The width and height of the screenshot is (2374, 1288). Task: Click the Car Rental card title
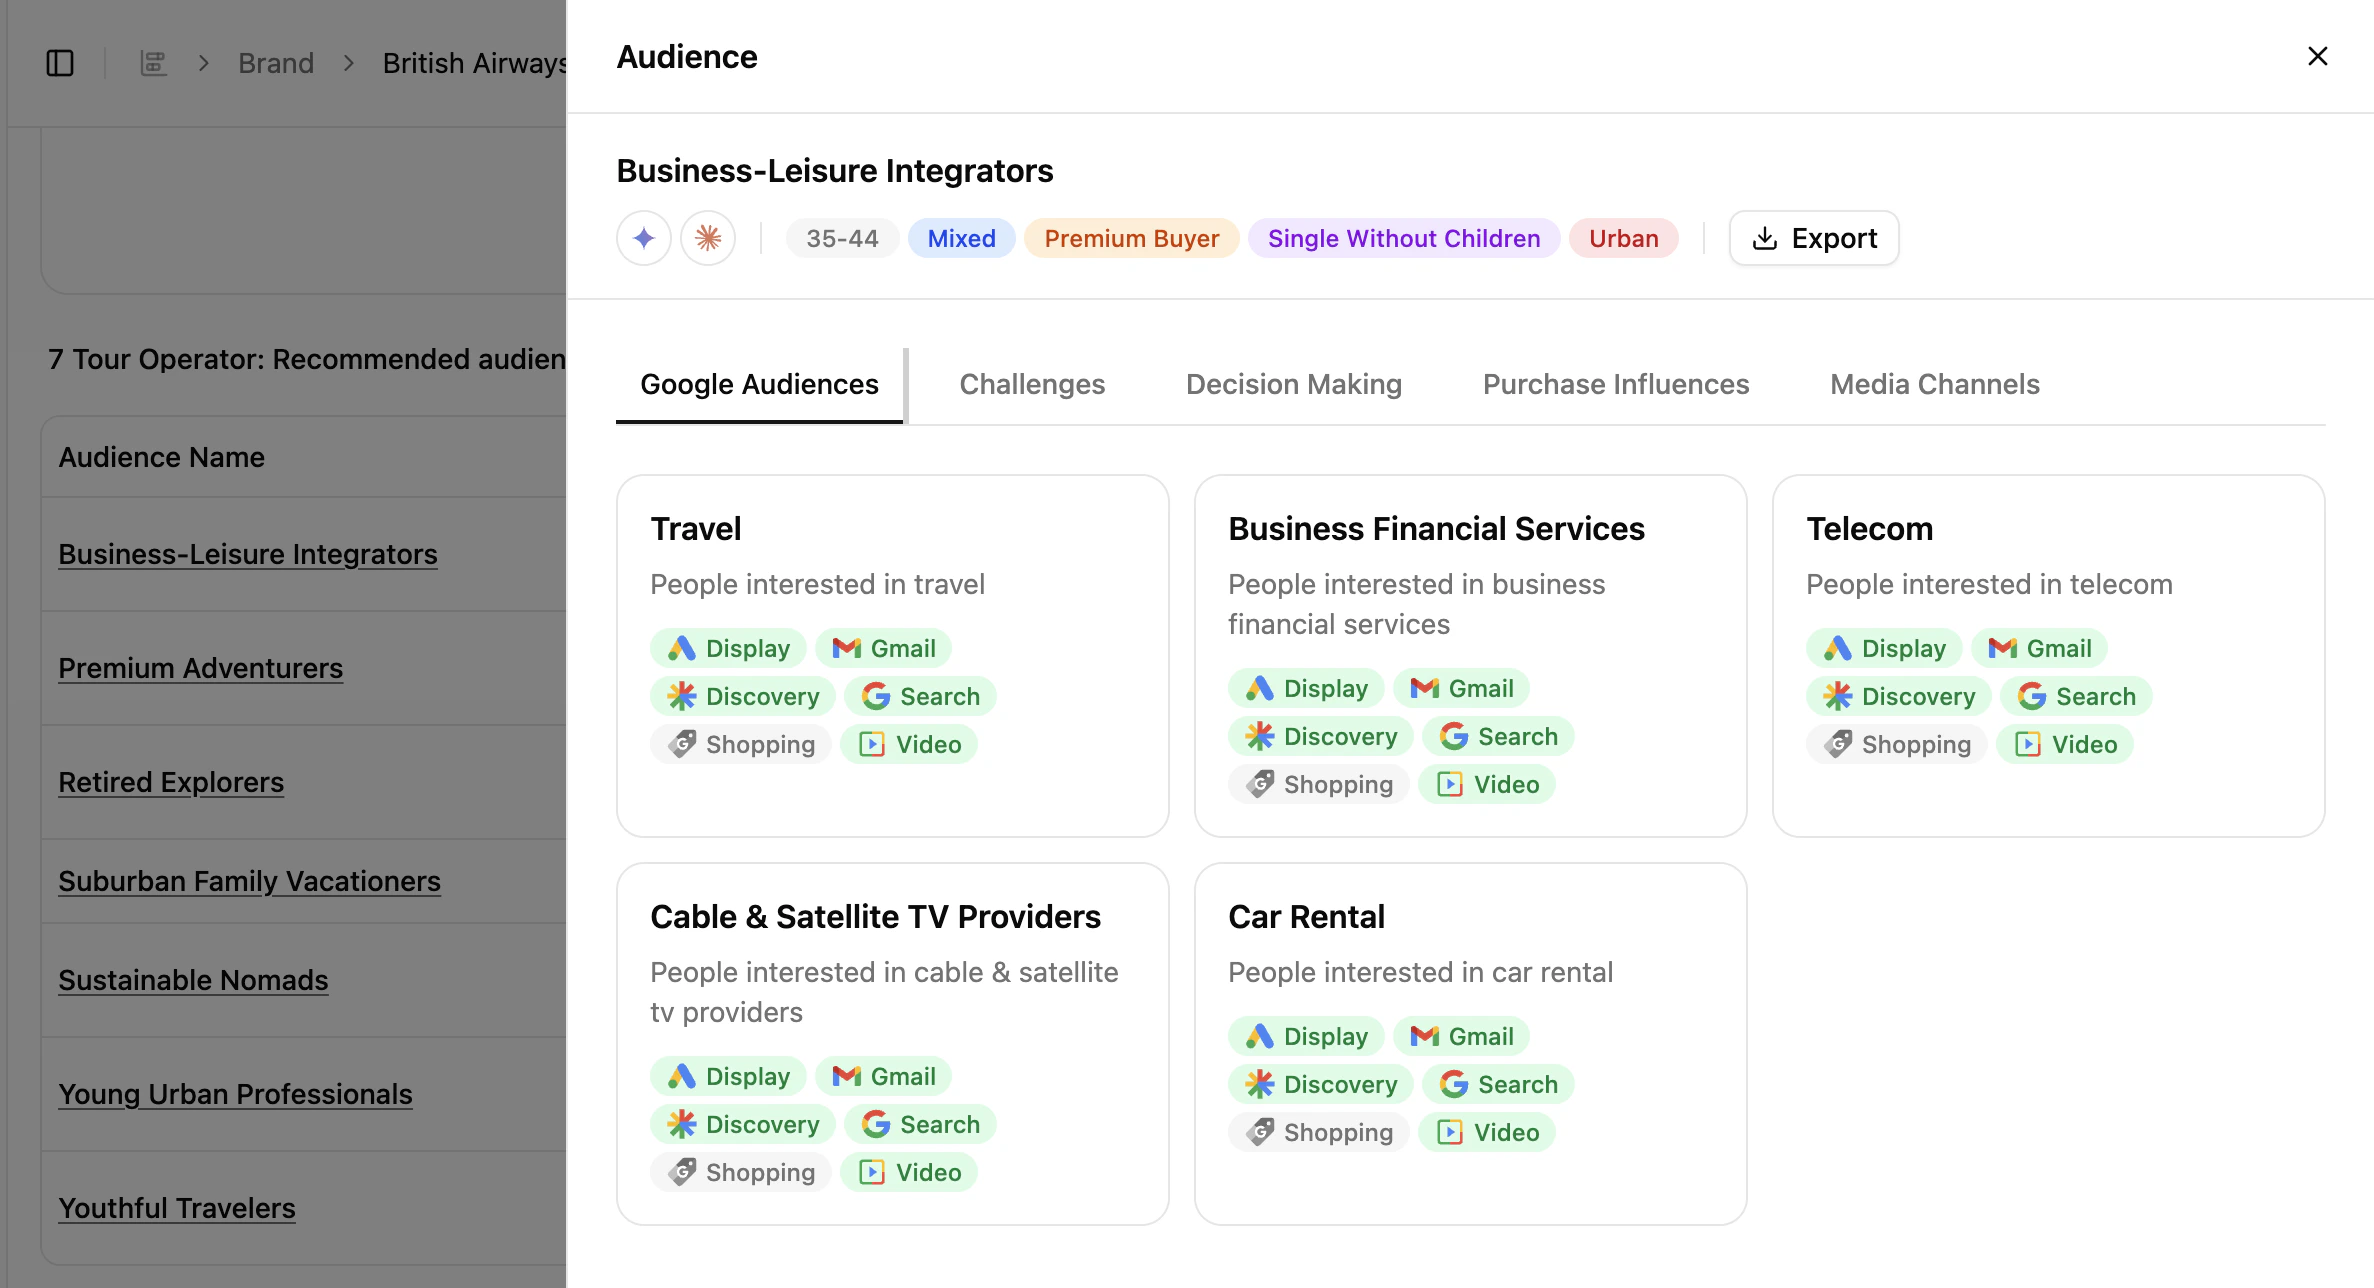1306,916
